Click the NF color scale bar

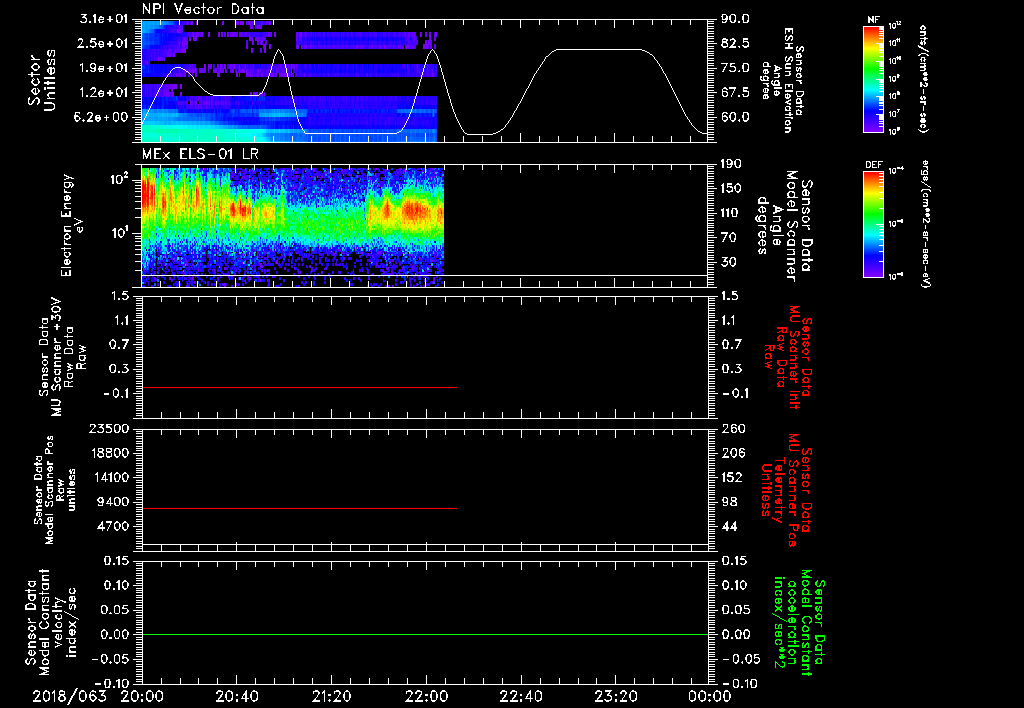[873, 79]
